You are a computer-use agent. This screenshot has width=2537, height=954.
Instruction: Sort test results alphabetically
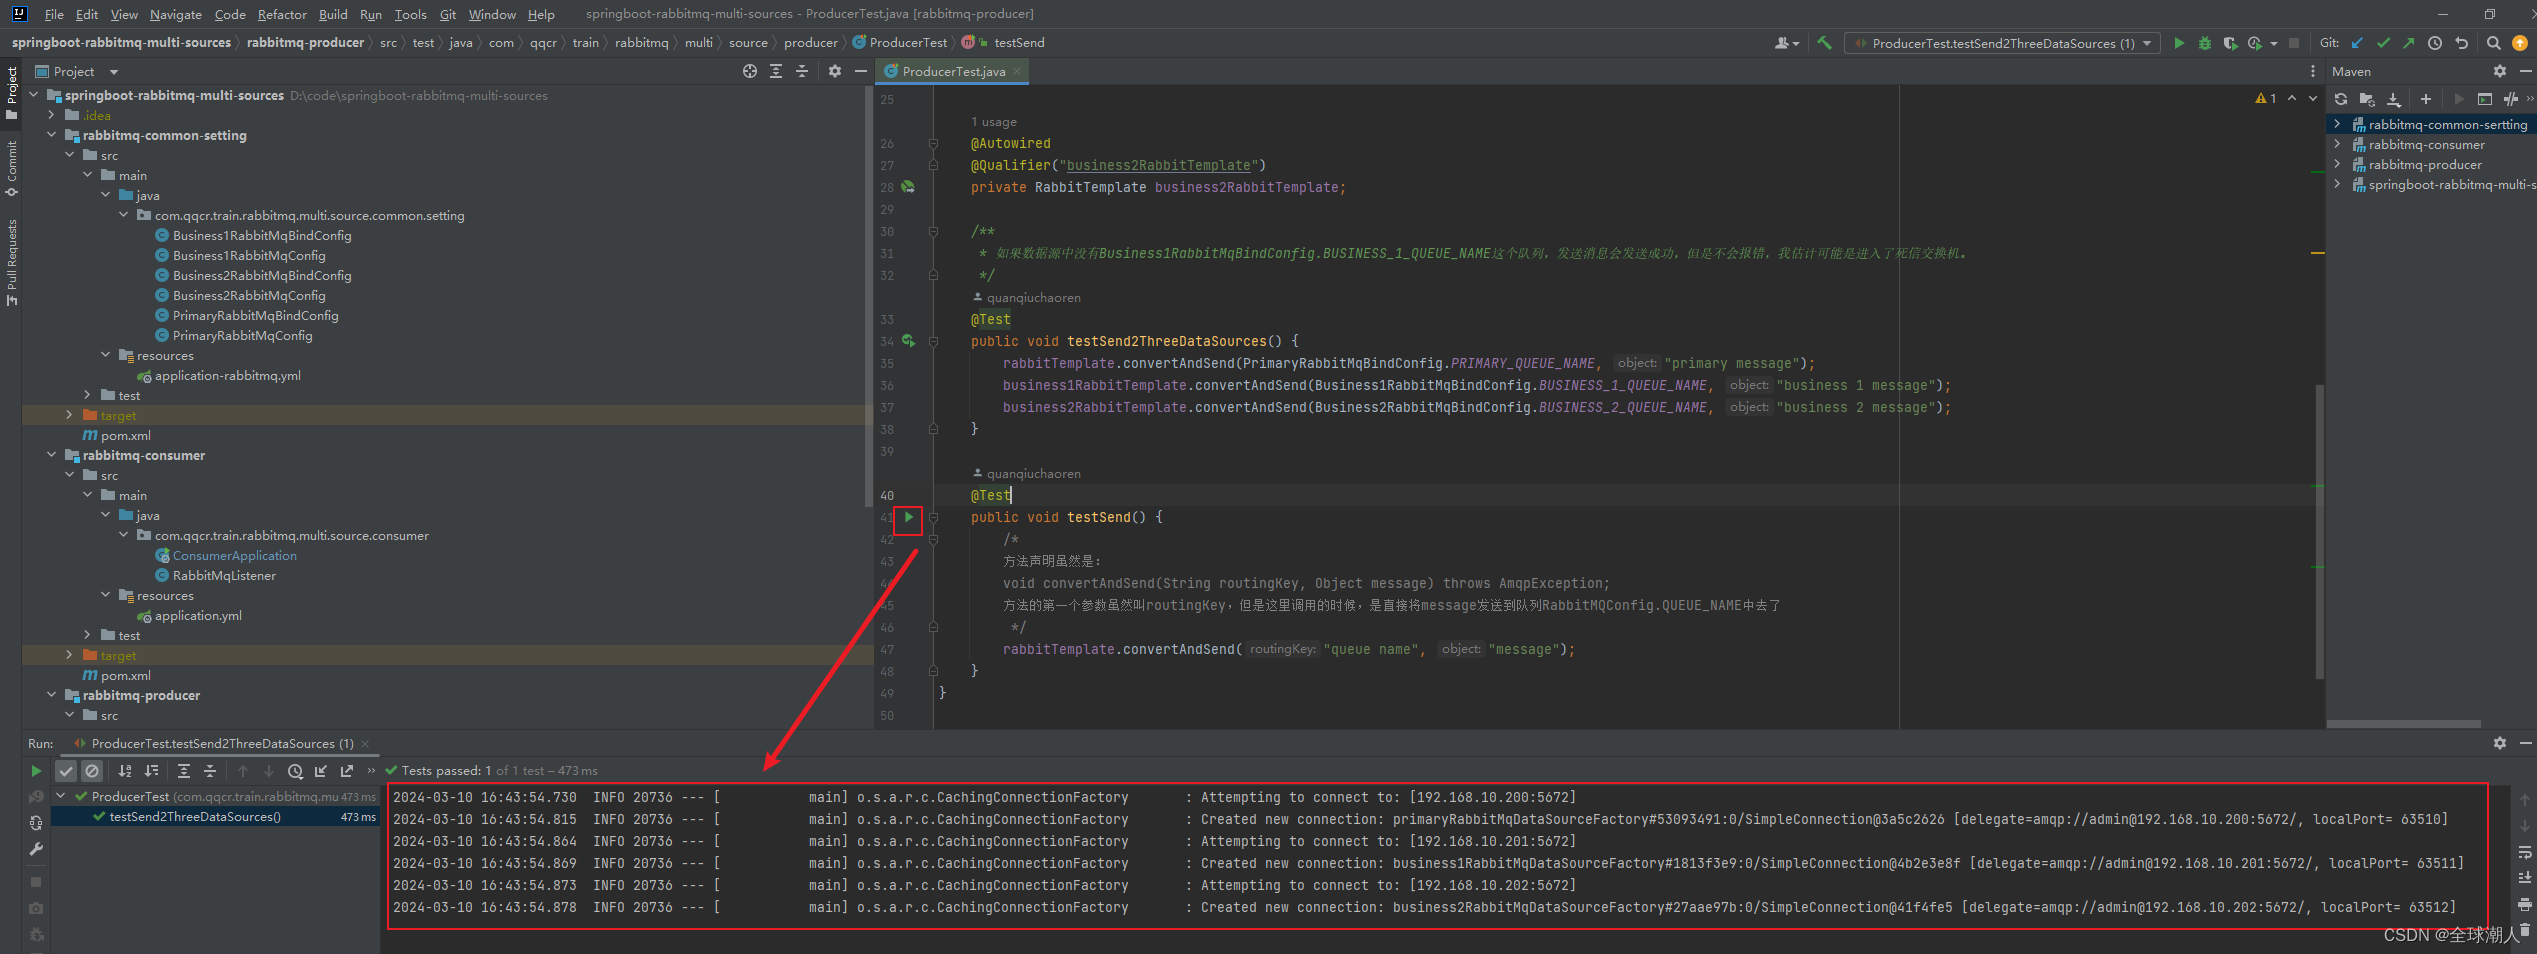pos(125,771)
